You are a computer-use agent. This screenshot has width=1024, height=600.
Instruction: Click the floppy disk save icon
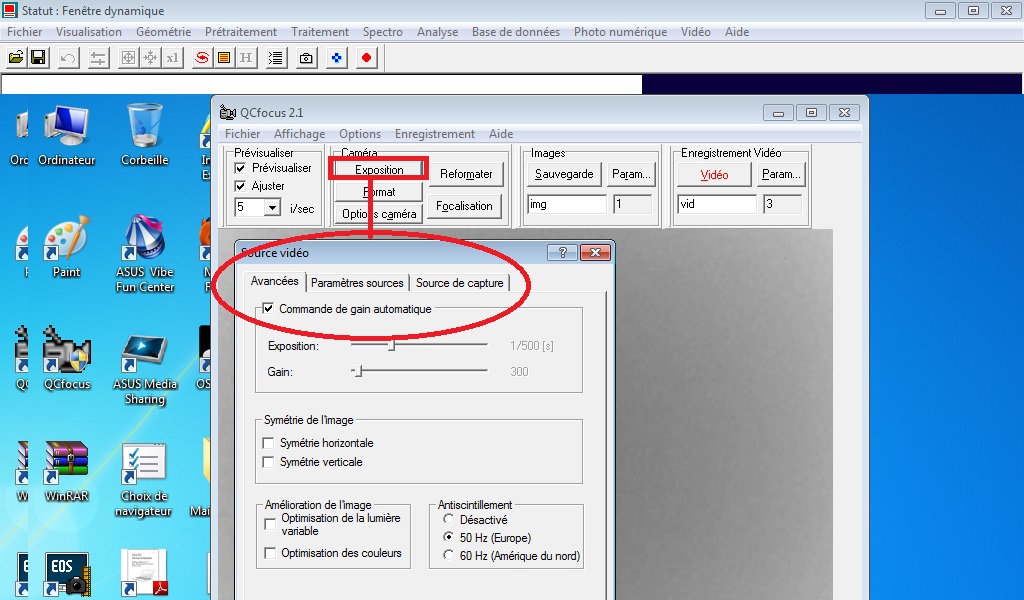point(39,58)
